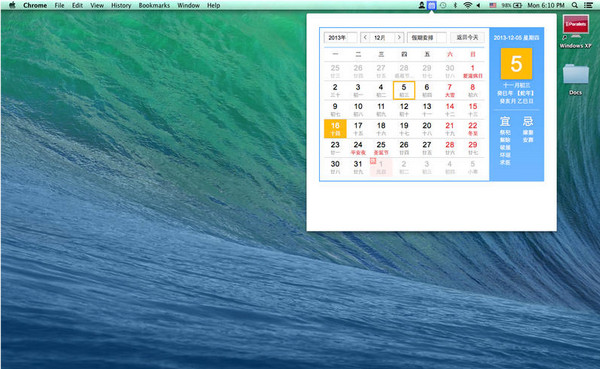Image resolution: width=600 pixels, height=369 pixels.
Task: Open the user account icon in menu bar
Action: click(421, 5)
